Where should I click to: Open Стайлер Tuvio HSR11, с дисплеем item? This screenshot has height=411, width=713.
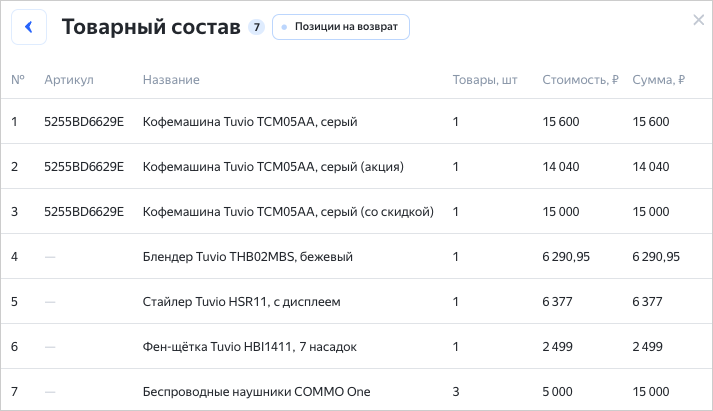click(243, 302)
